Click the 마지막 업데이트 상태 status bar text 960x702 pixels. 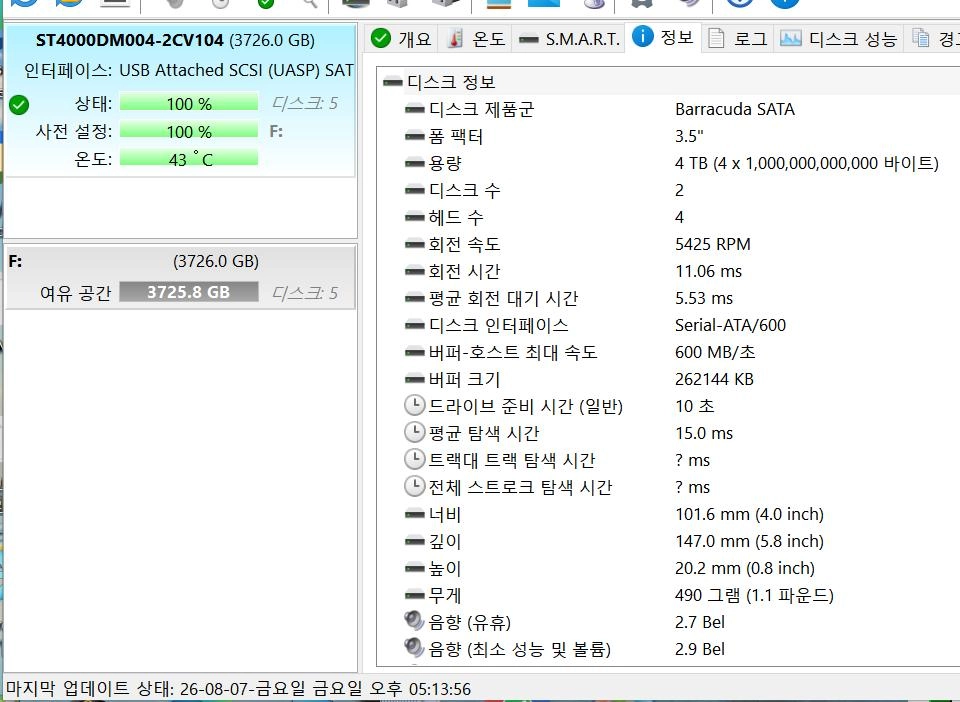click(x=239, y=689)
